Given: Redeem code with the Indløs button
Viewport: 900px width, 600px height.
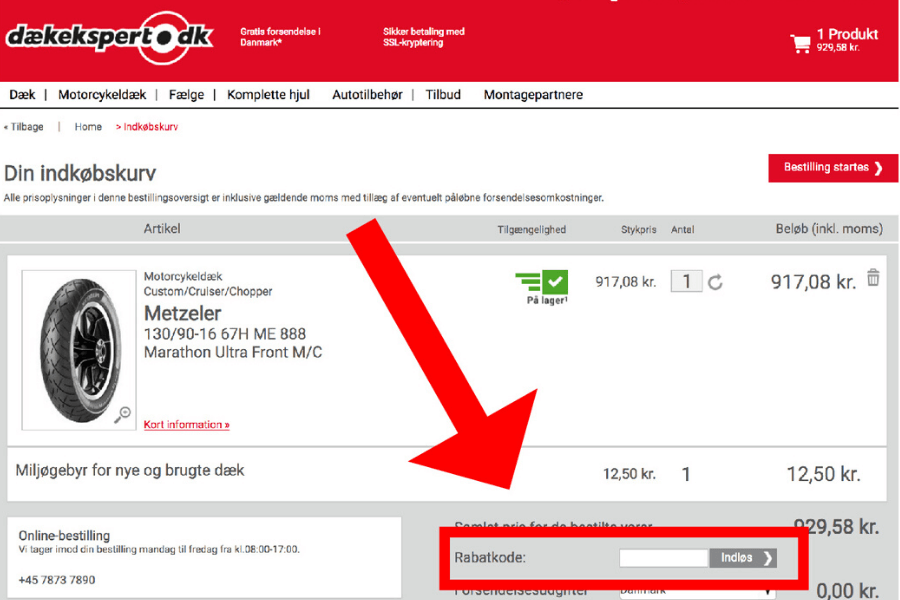Looking at the screenshot, I should 743,558.
